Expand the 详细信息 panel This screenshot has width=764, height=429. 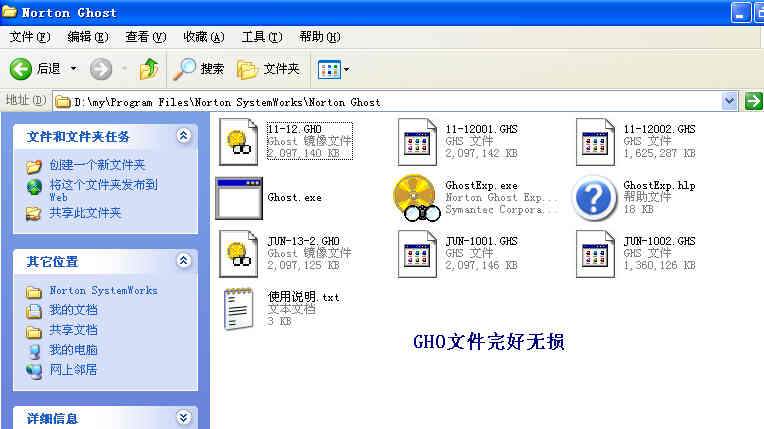click(183, 417)
